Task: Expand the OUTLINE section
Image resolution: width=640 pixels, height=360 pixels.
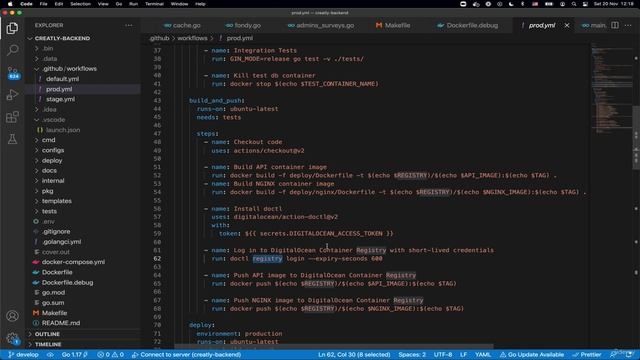Action: click(x=47, y=334)
